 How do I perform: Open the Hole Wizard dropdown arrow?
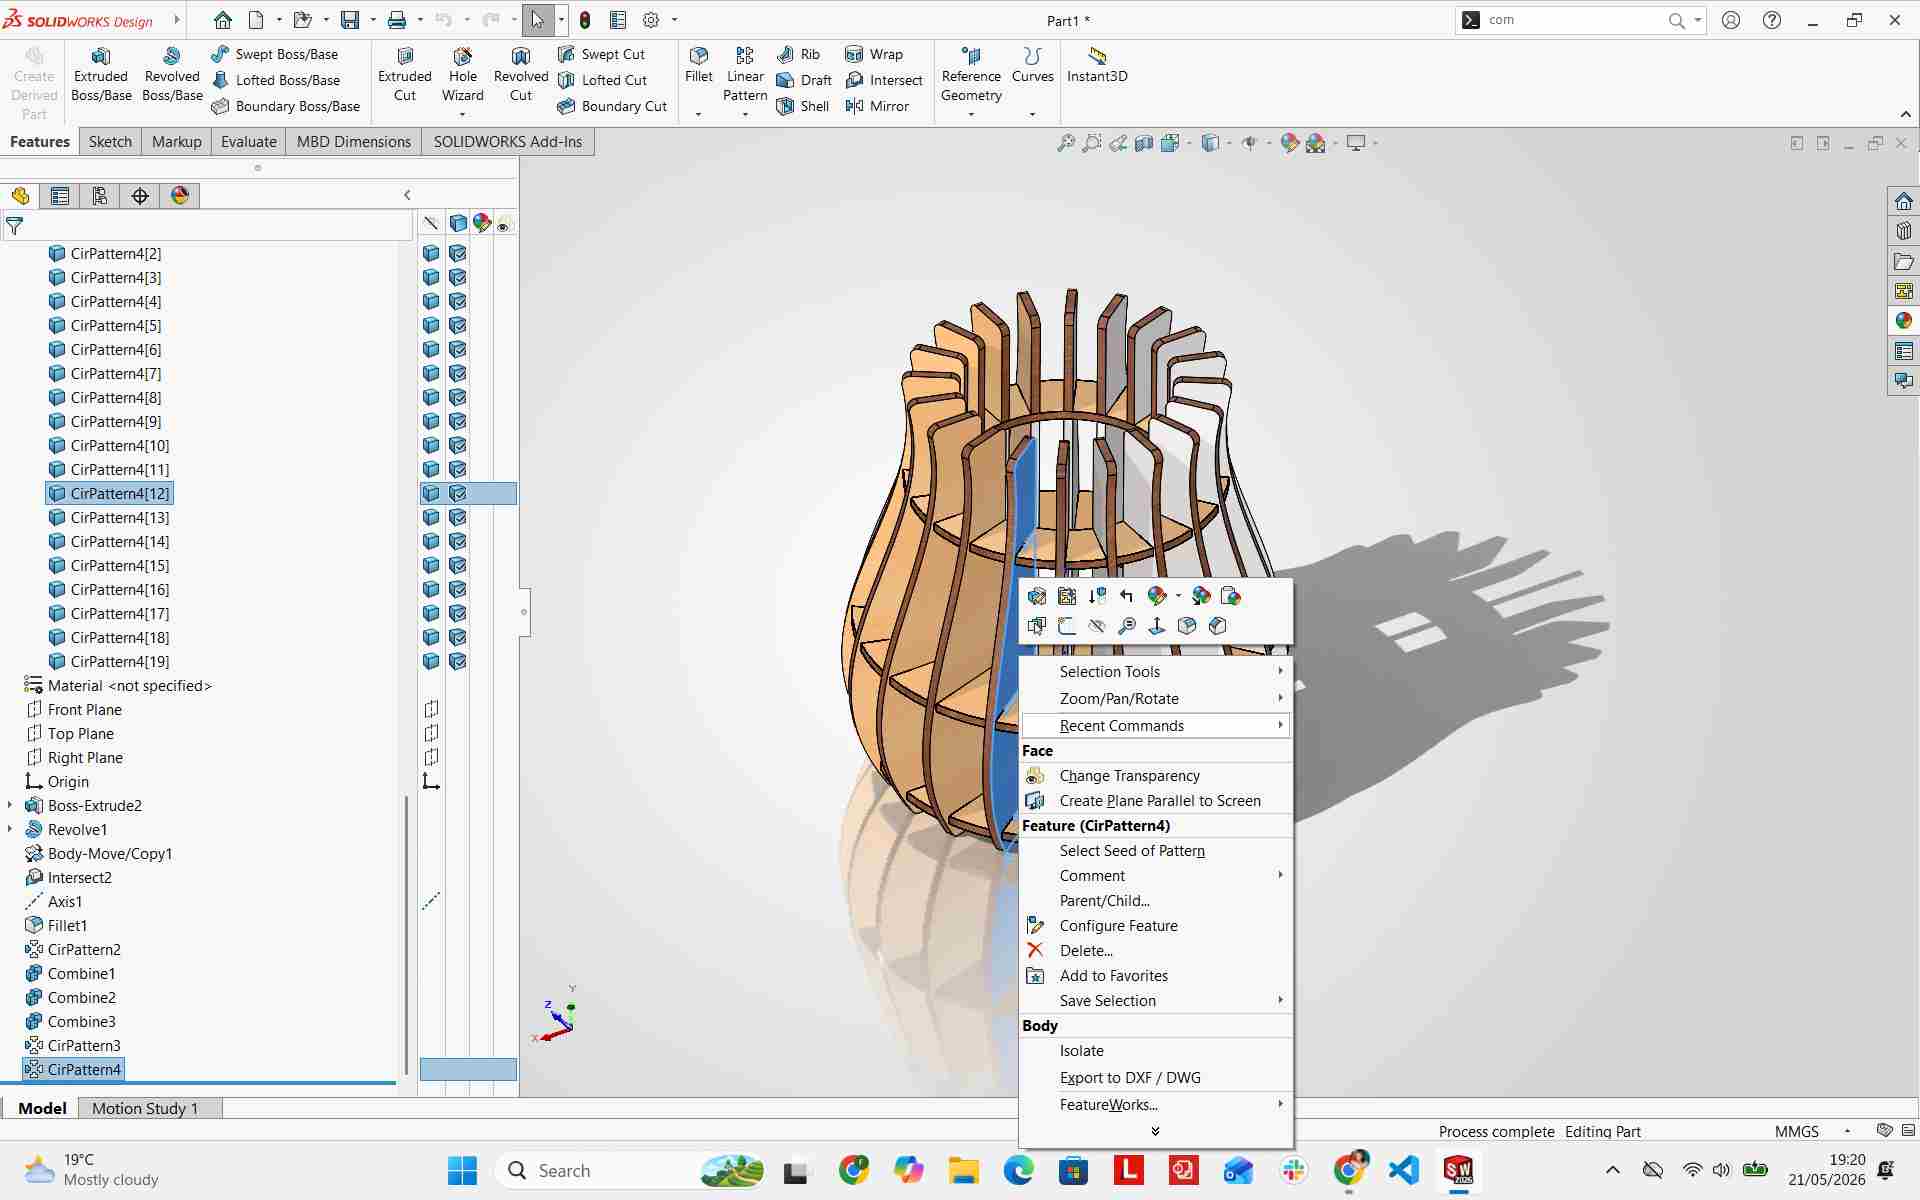pos(462,115)
